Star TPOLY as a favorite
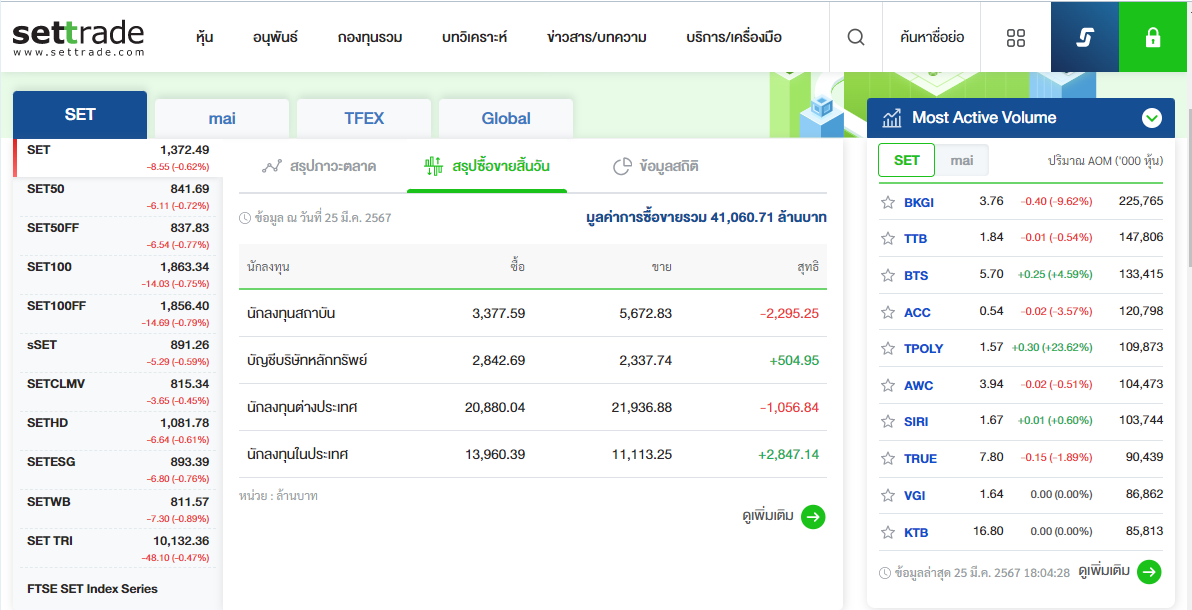 (x=887, y=348)
